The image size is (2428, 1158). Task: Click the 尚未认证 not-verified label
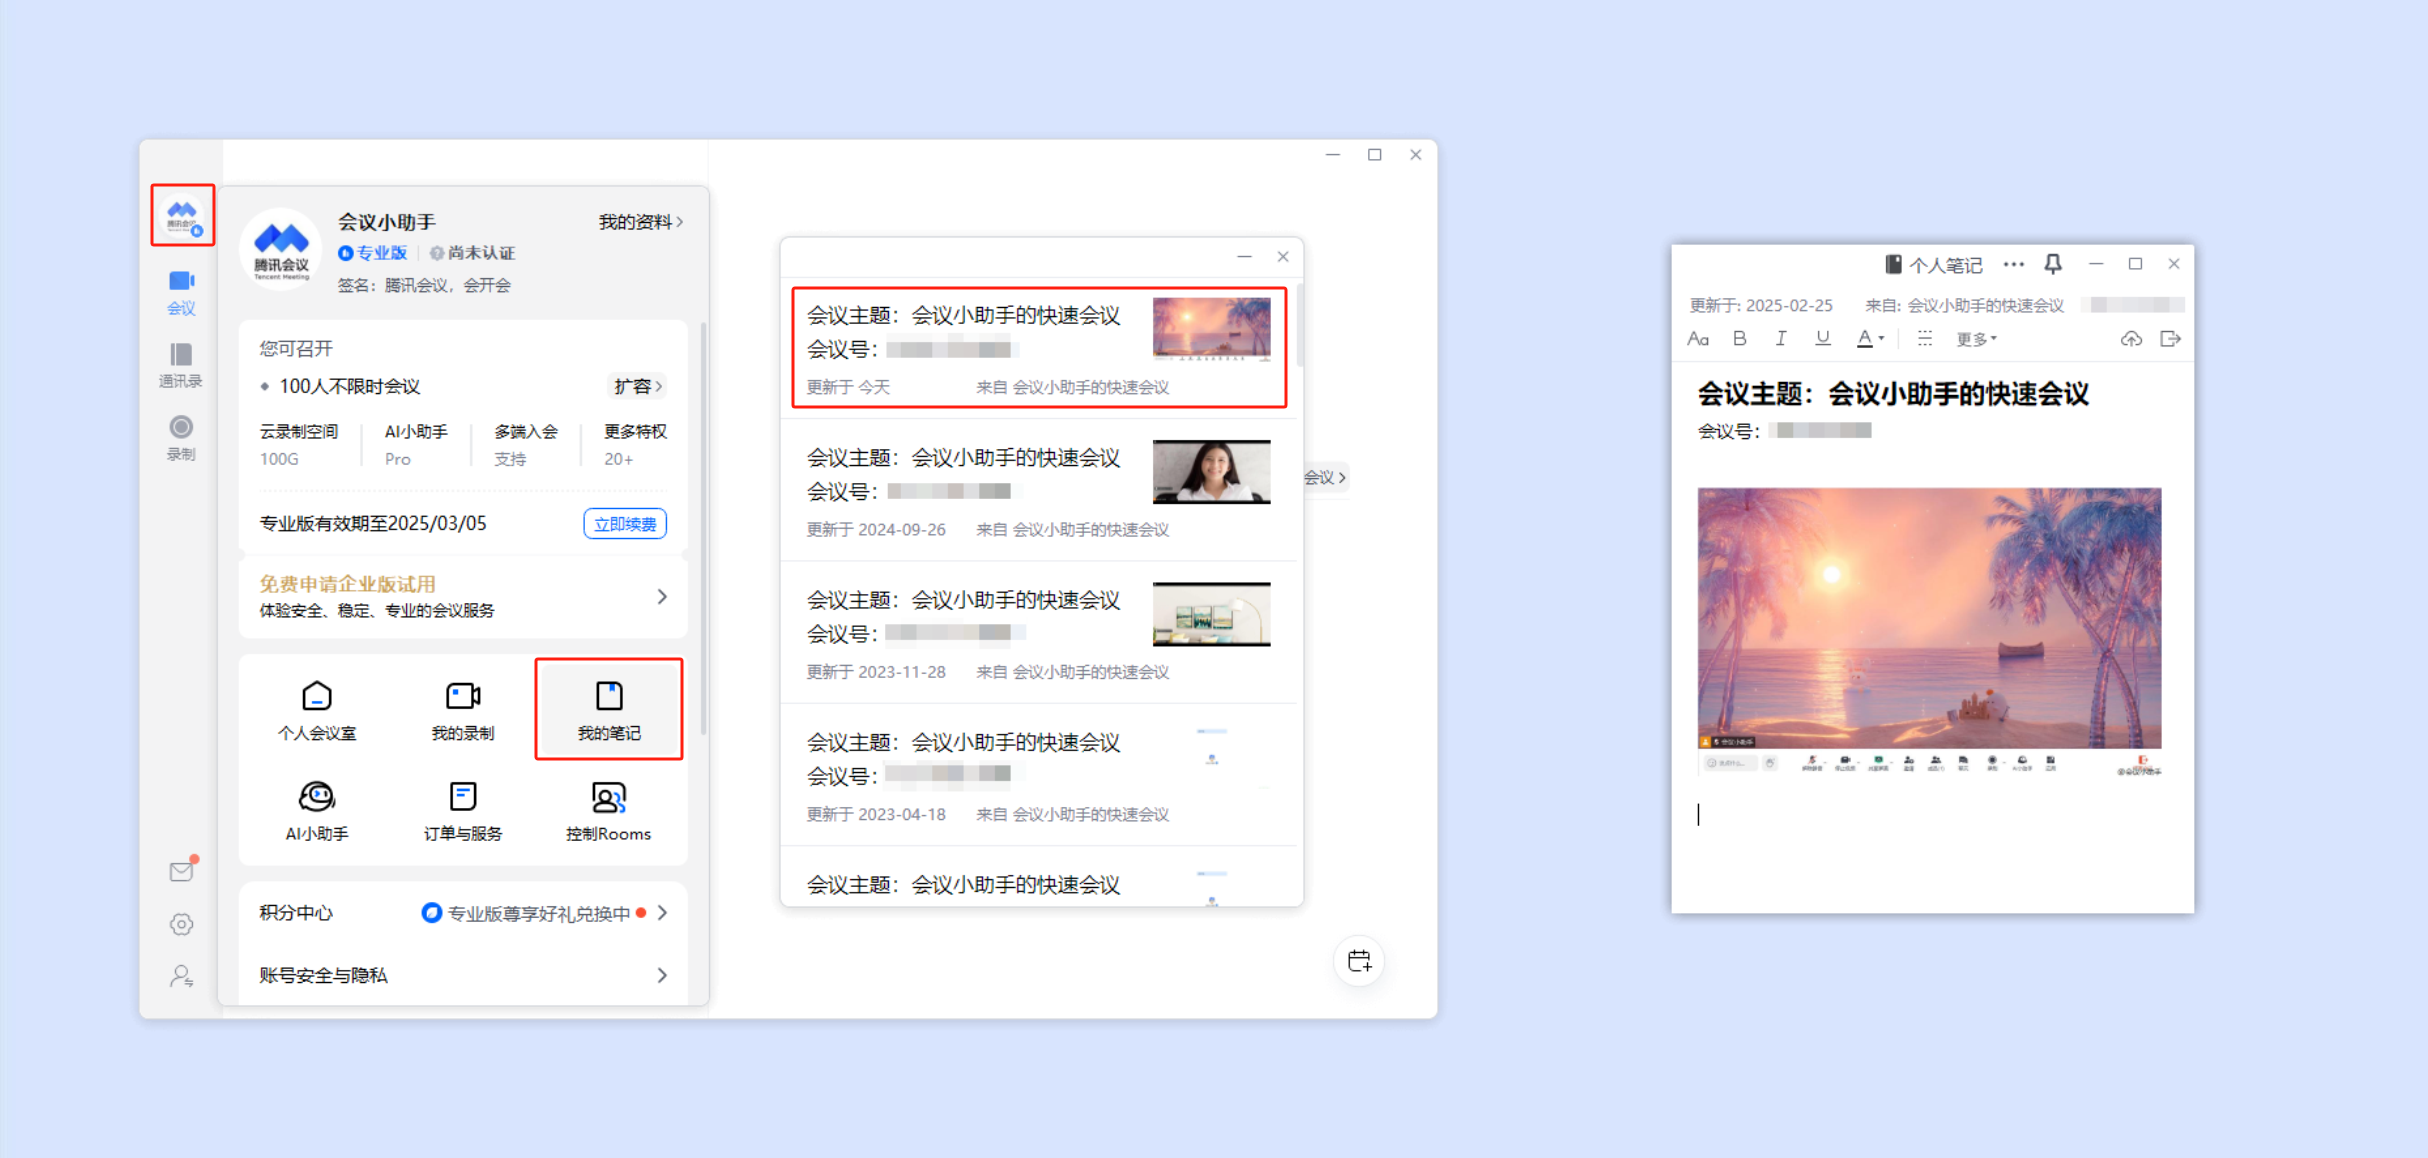(x=472, y=253)
